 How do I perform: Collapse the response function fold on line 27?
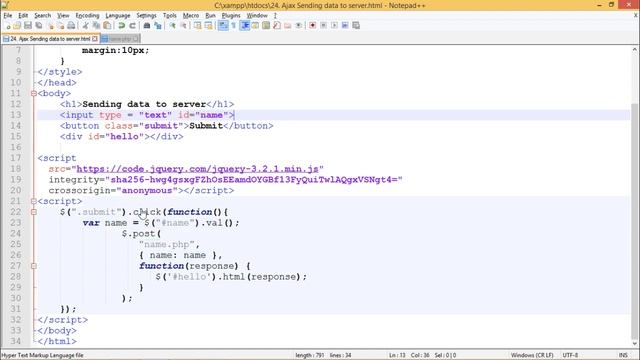(34, 266)
